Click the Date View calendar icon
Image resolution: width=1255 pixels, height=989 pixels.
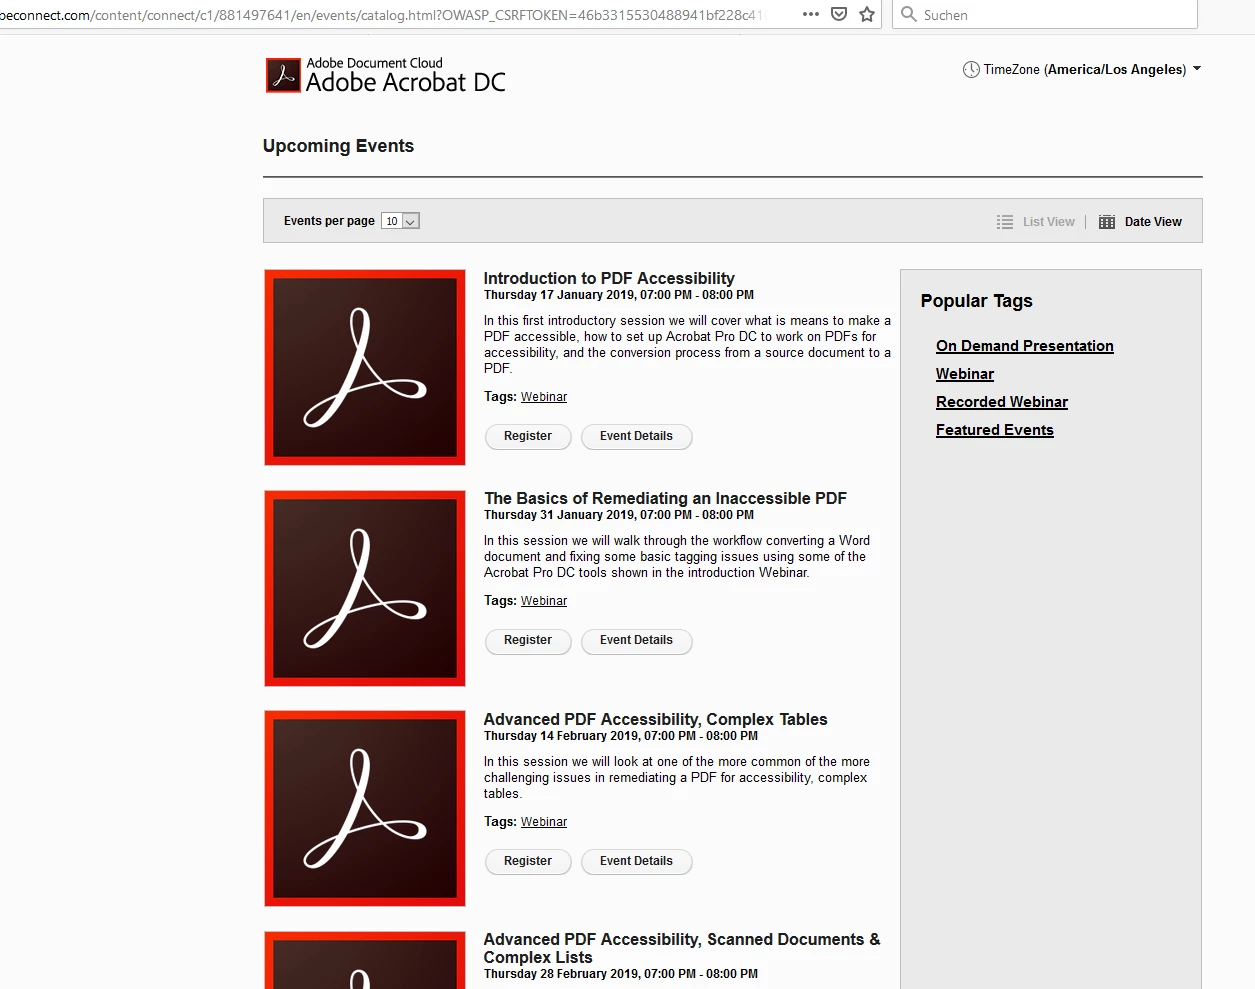pos(1107,222)
